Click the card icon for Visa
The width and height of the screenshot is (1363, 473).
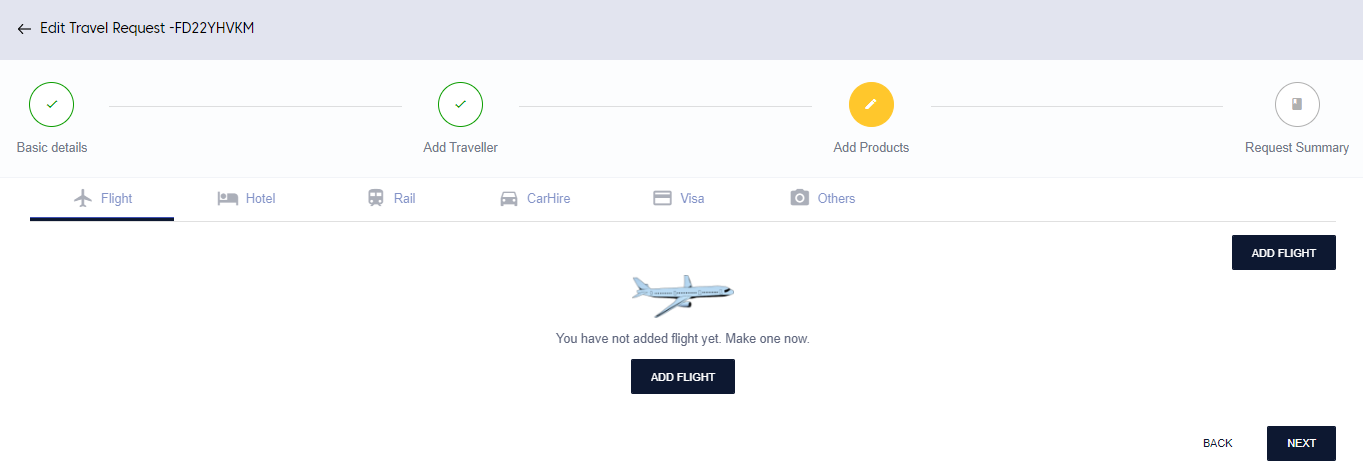click(662, 198)
